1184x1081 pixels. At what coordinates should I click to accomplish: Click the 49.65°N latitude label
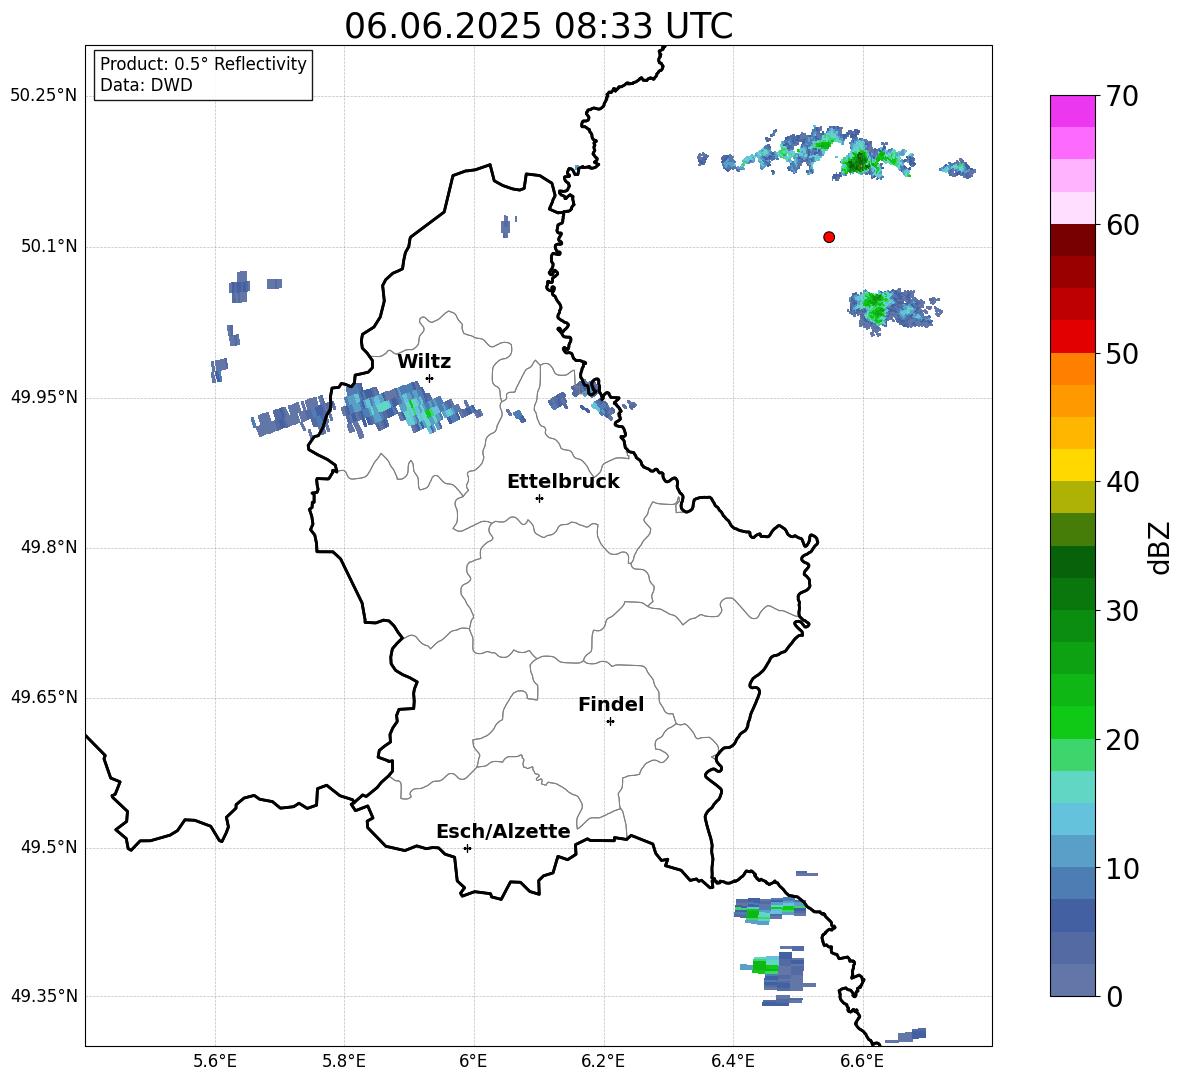coord(43,697)
